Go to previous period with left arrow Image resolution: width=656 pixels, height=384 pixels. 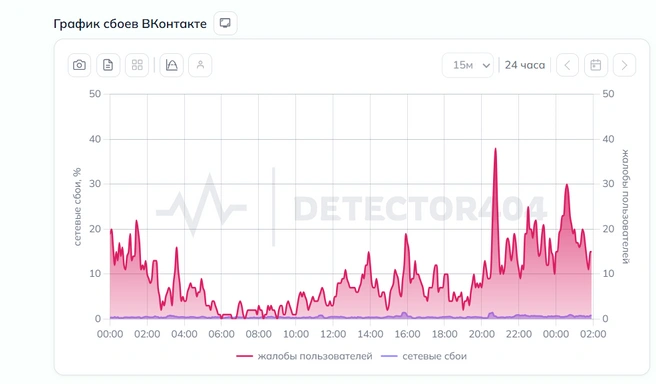[x=567, y=65]
